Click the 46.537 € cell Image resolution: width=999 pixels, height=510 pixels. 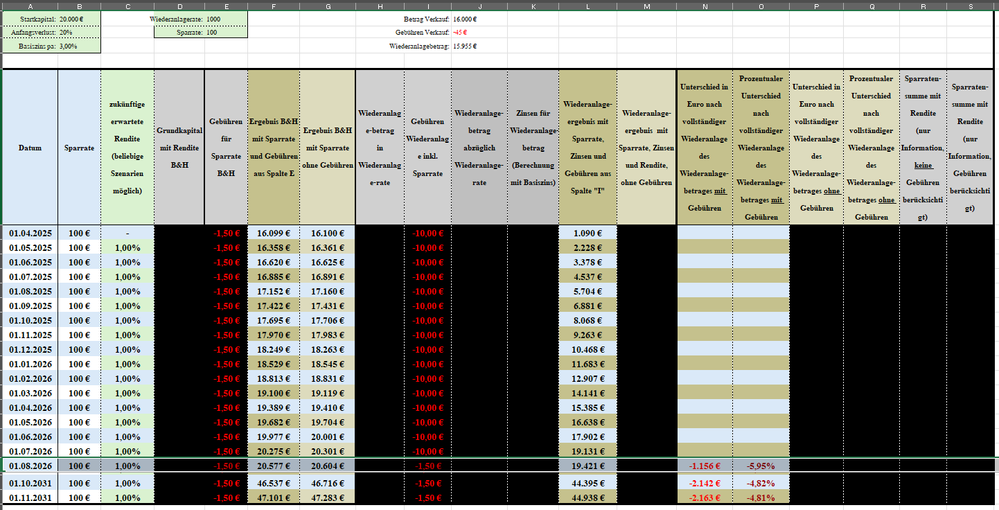[273, 483]
